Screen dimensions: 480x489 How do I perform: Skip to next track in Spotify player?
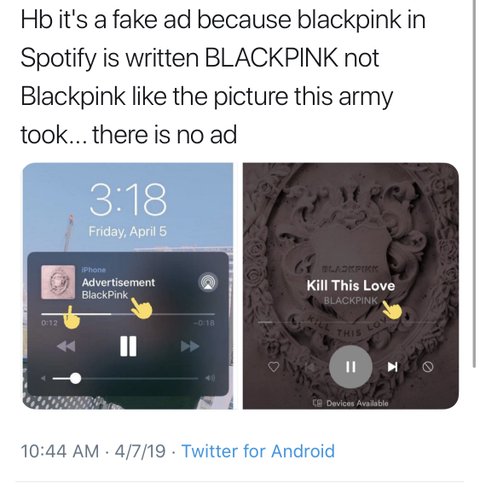pyautogui.click(x=392, y=367)
